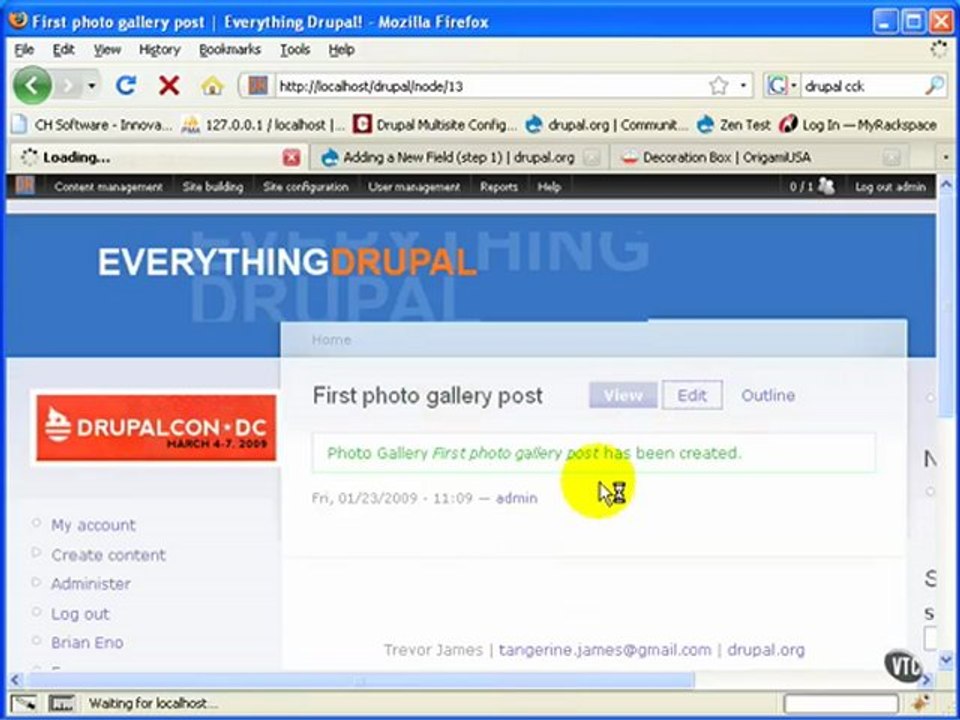Switch to the Adding a New Field tab
Image resolution: width=960 pixels, height=720 pixels.
[x=459, y=158]
